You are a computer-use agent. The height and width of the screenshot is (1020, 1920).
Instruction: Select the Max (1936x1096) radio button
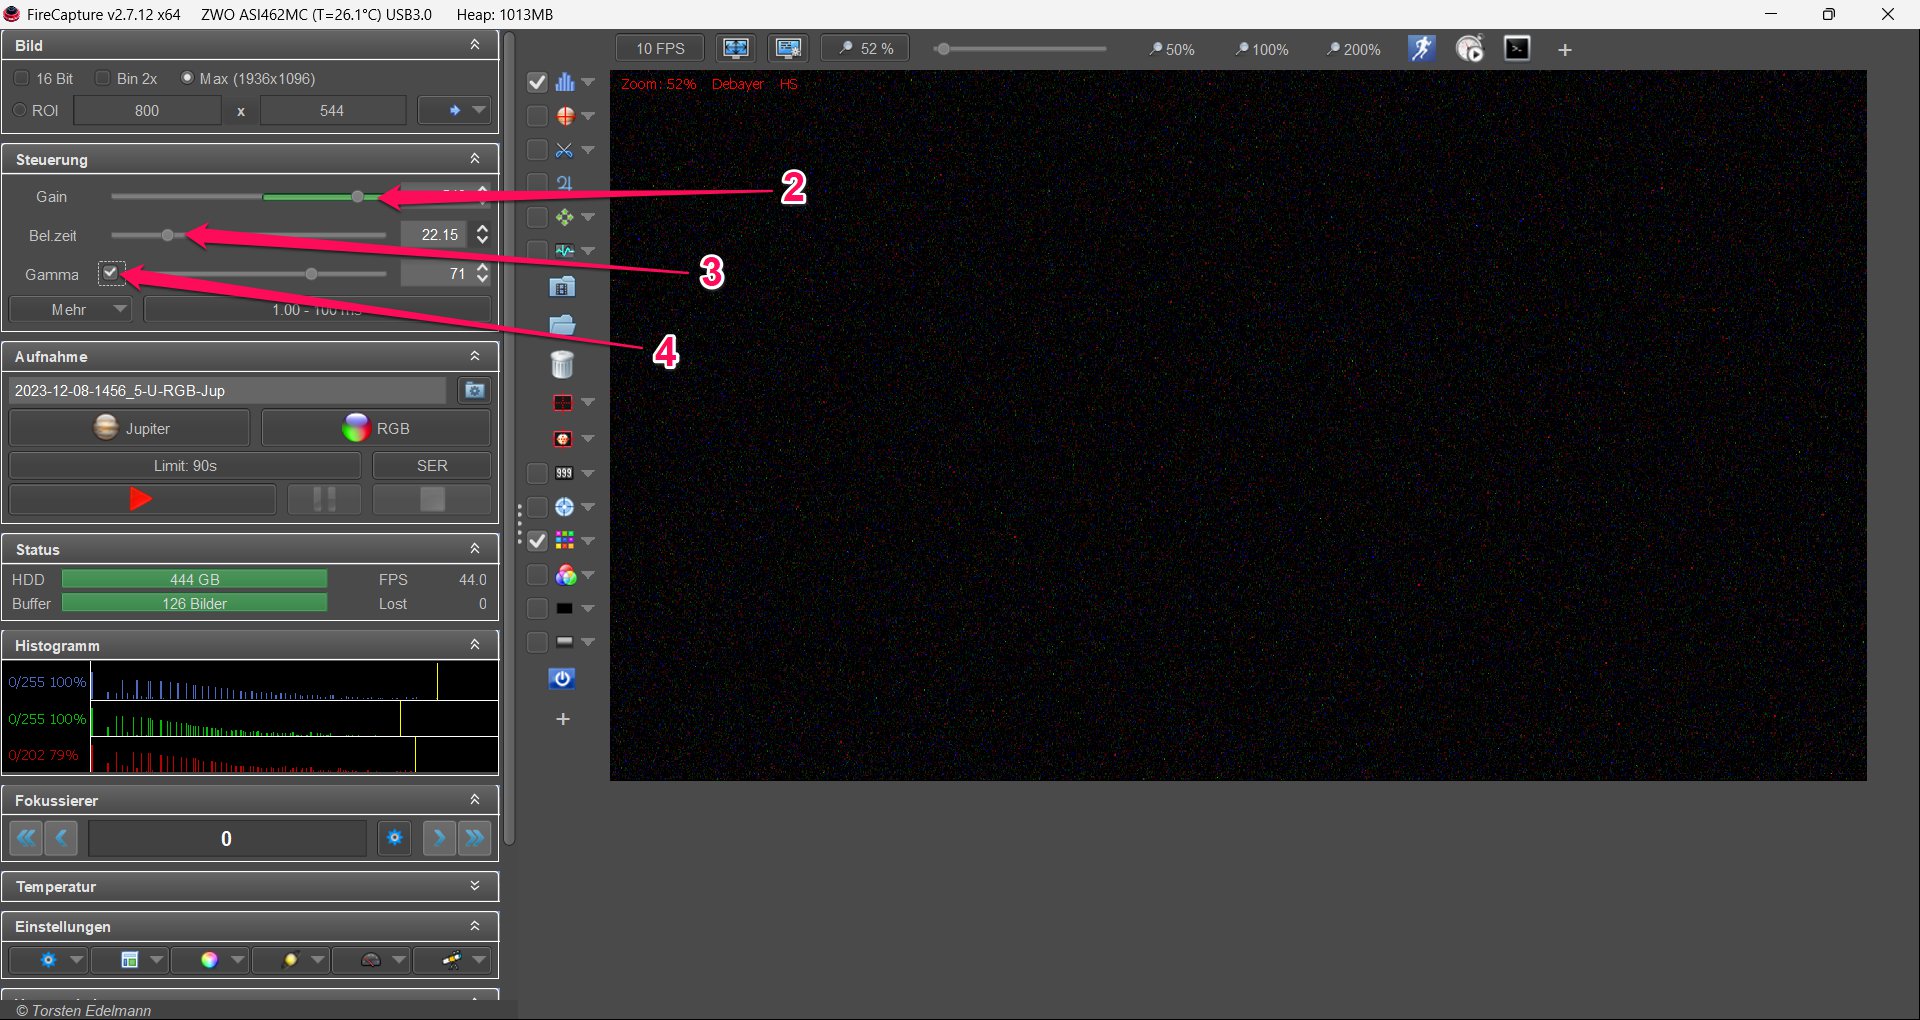pos(187,78)
